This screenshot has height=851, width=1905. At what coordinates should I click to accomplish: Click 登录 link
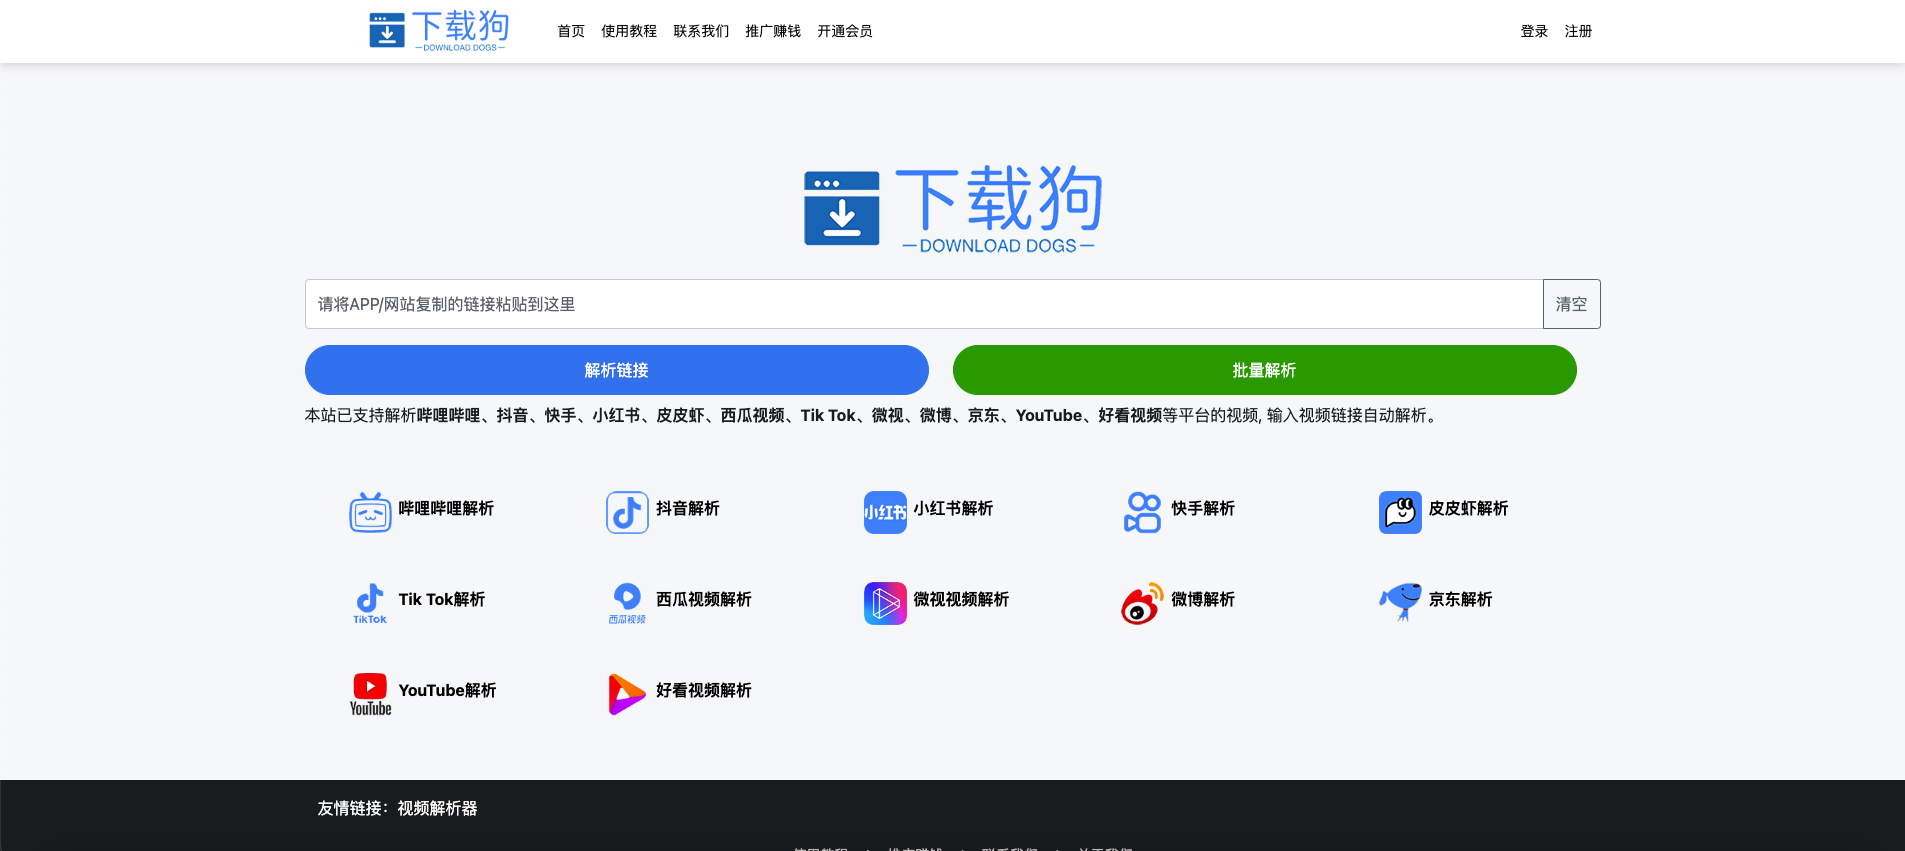[x=1534, y=31]
